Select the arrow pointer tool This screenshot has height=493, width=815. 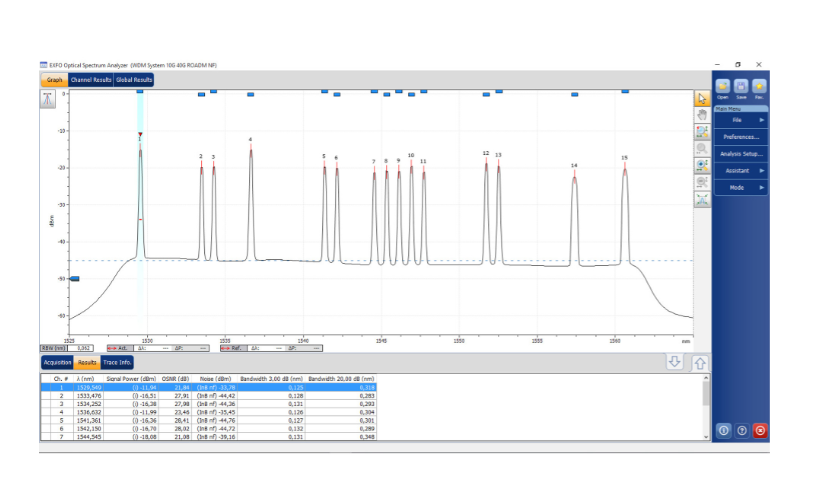coord(702,98)
